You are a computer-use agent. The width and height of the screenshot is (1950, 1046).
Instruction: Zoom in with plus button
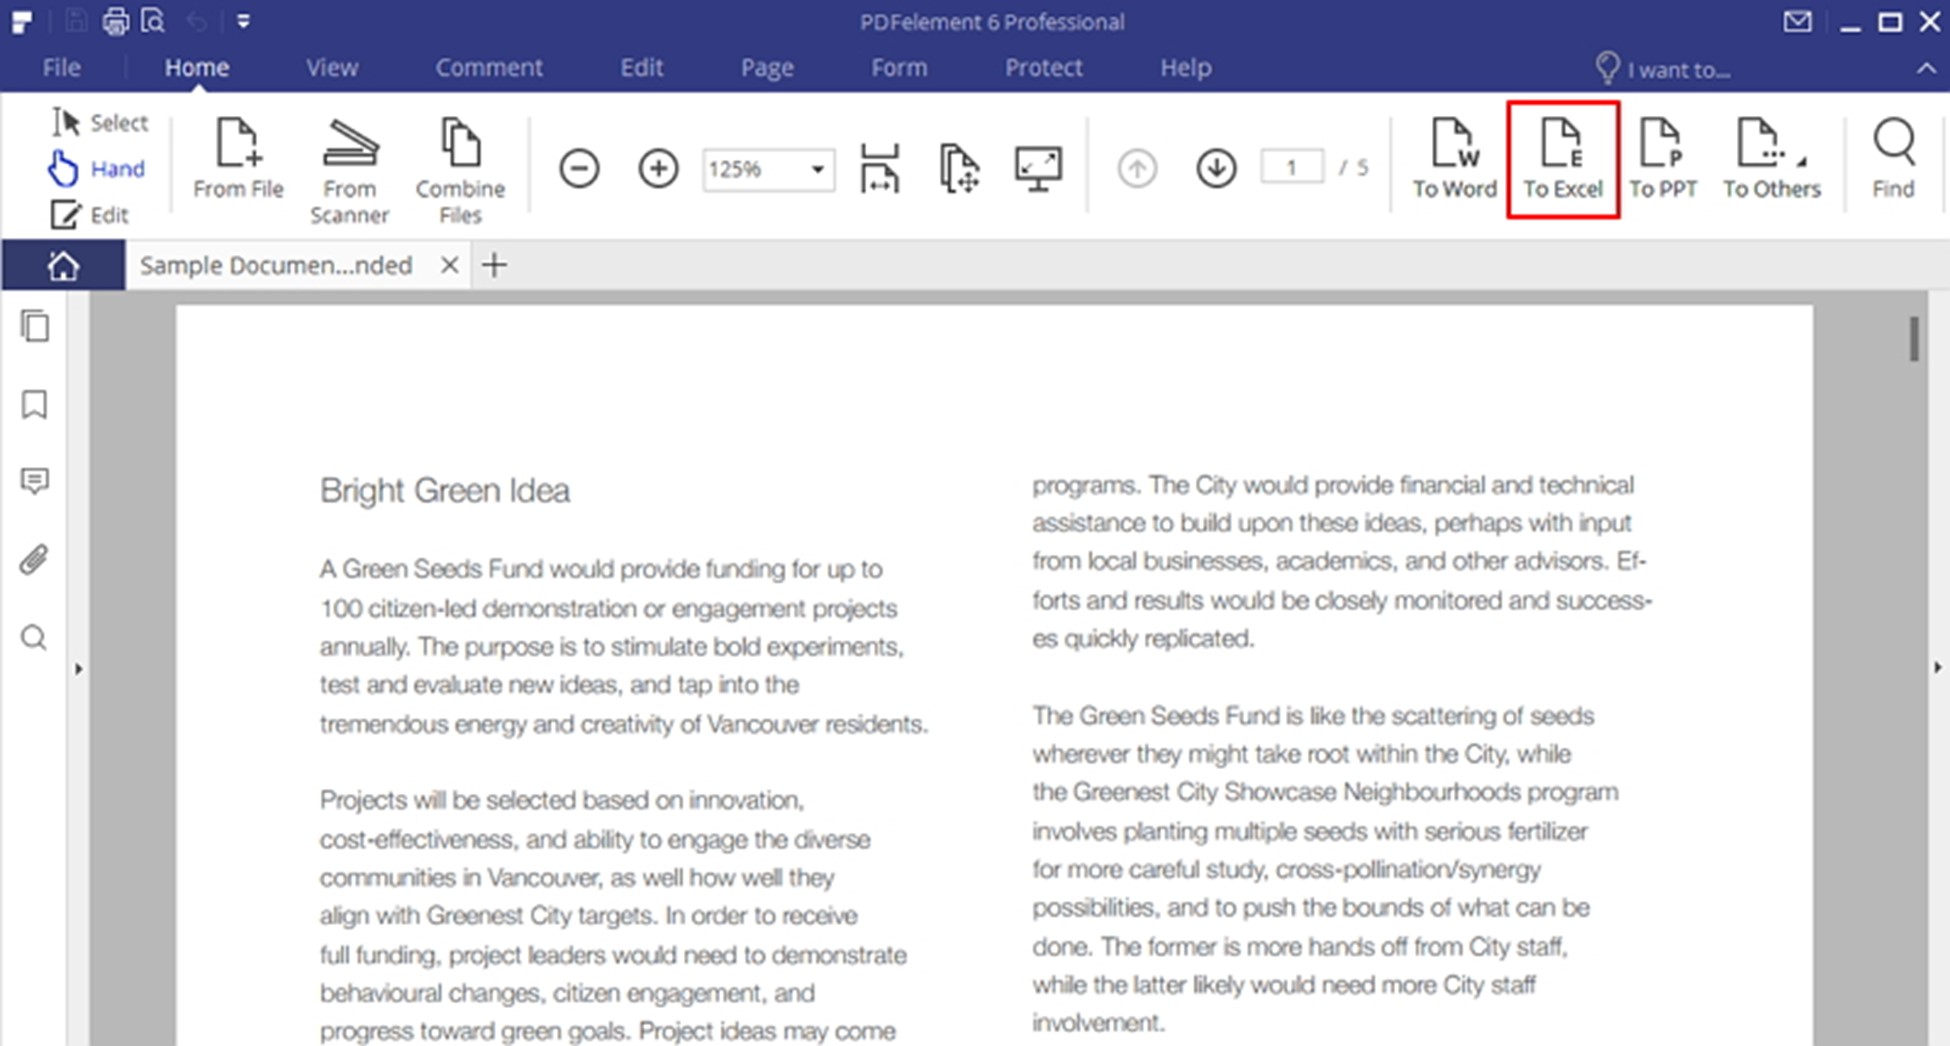(658, 168)
